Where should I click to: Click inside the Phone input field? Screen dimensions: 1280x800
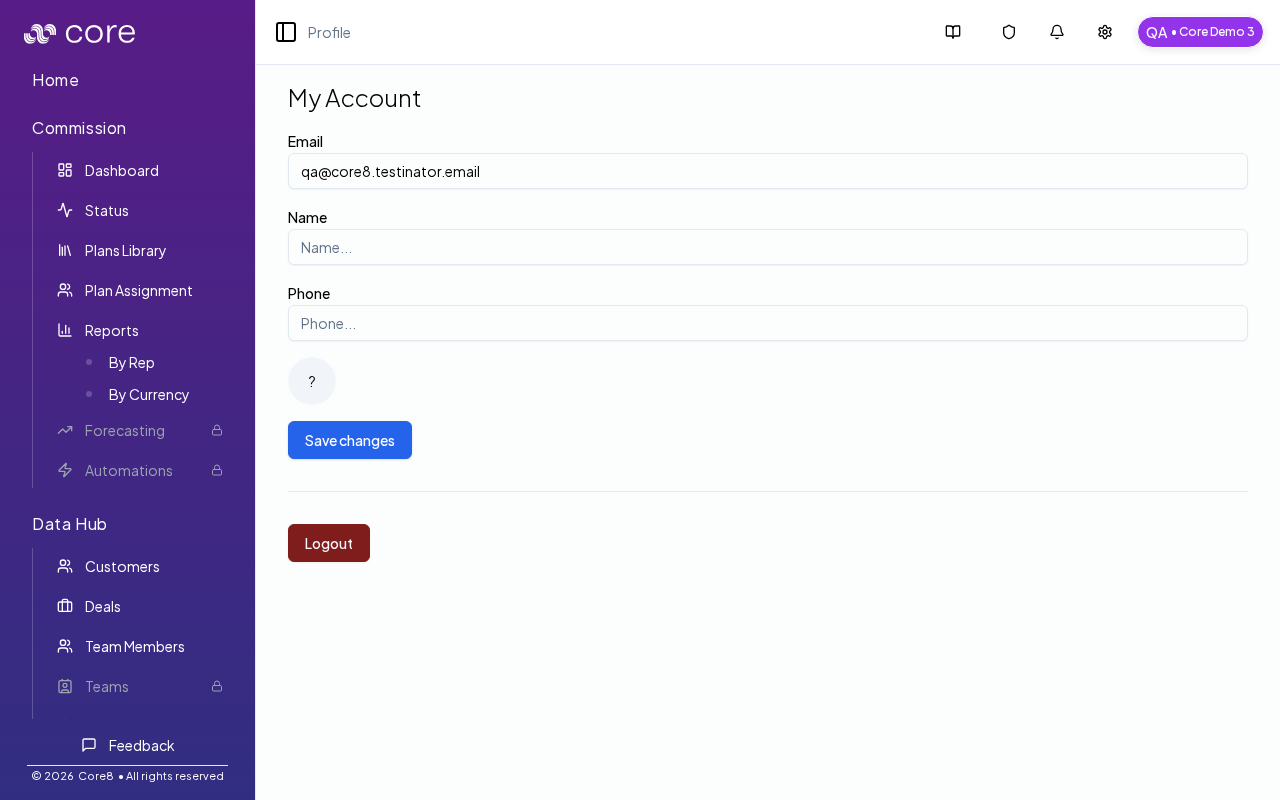[768, 323]
